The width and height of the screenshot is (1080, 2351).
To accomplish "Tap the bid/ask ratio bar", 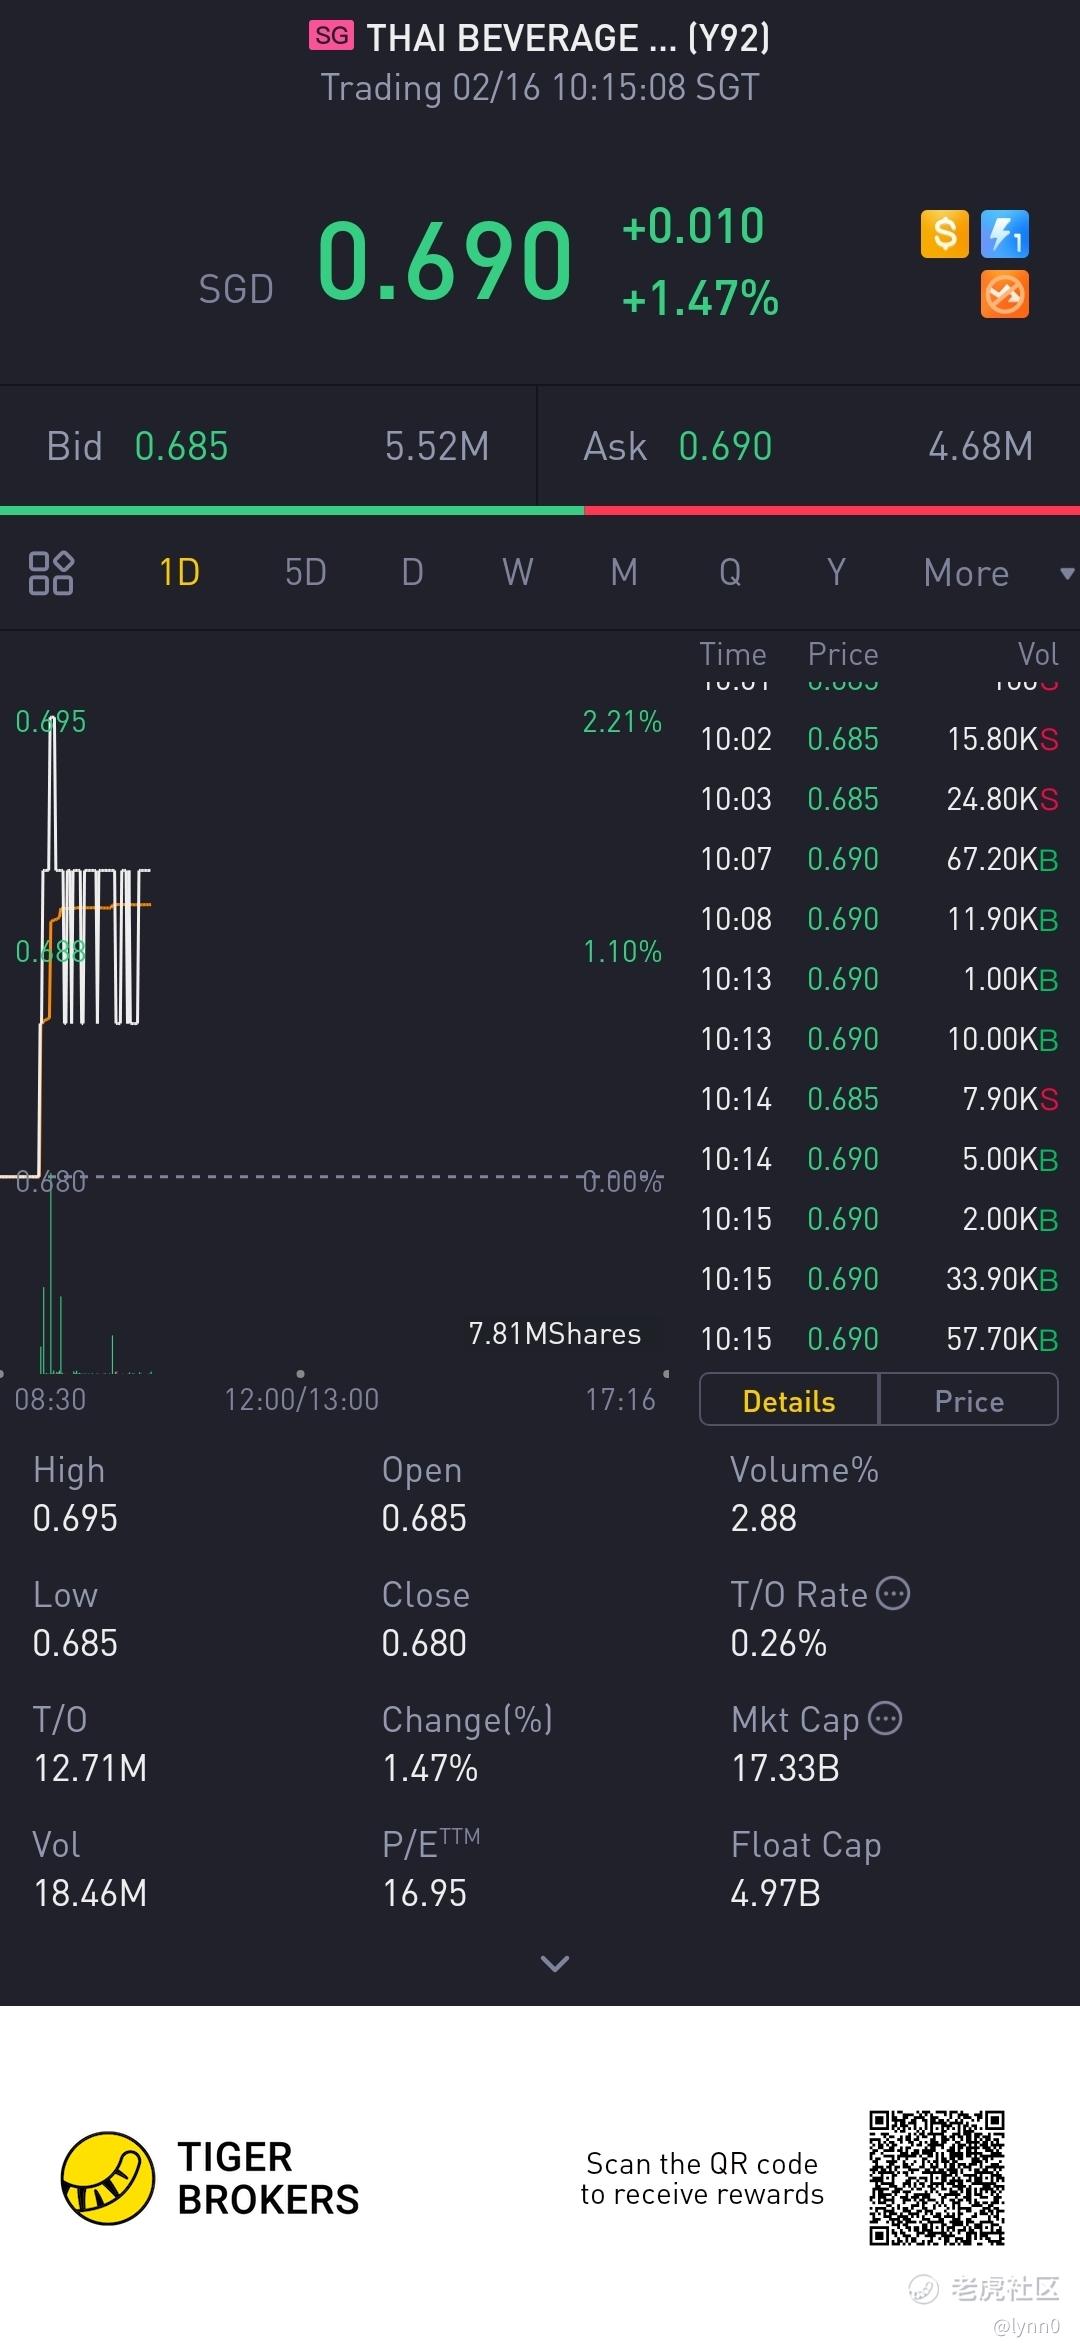I will [540, 510].
